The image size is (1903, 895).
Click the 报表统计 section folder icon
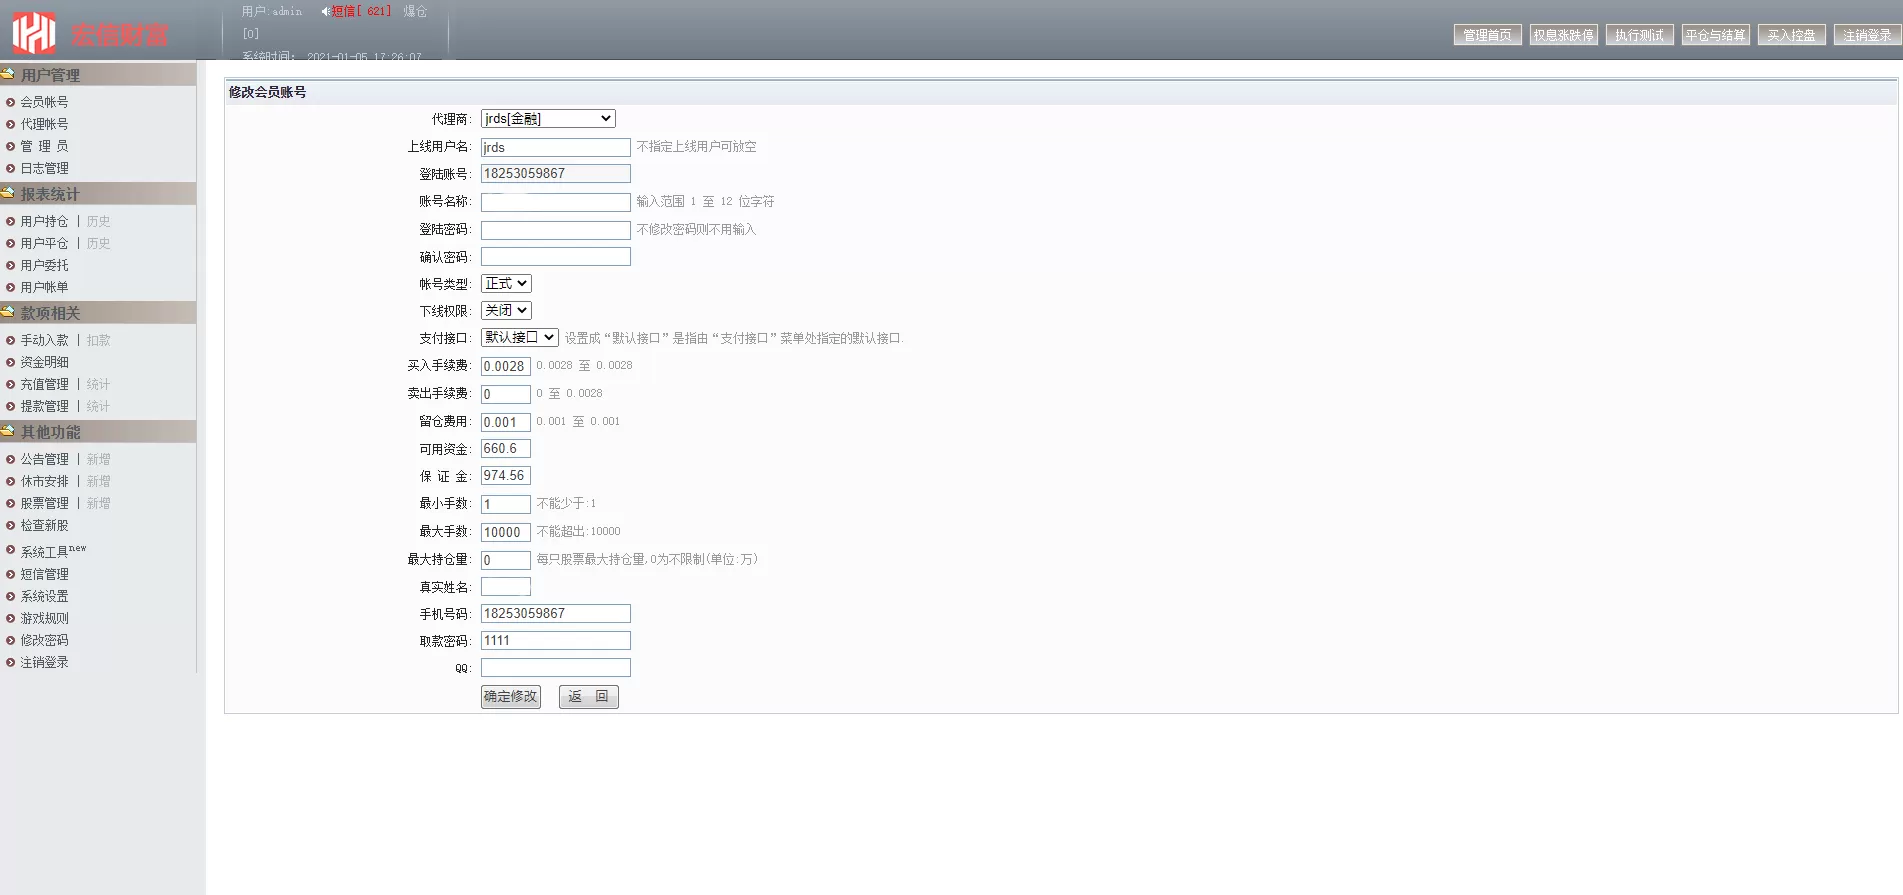pyautogui.click(x=8, y=193)
